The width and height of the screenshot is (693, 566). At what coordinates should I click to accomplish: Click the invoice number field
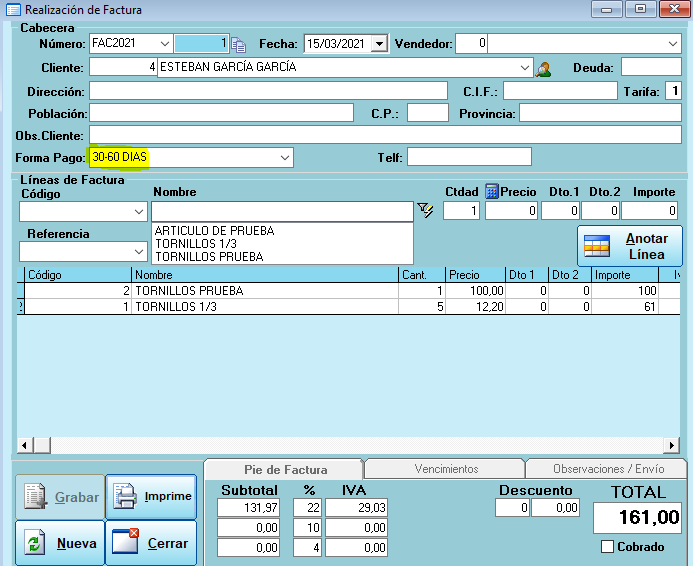coord(202,44)
